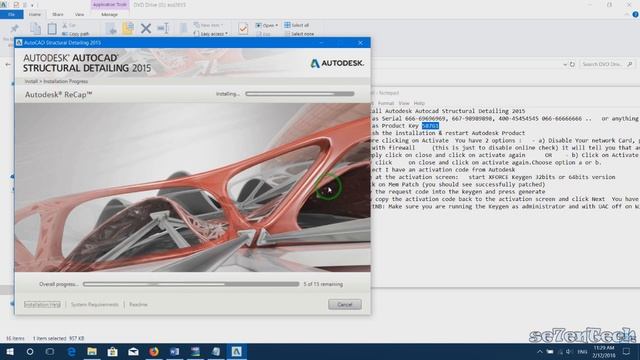The width and height of the screenshot is (640, 360).
Task: Switch to Home ribbon tab
Action: coord(35,14)
